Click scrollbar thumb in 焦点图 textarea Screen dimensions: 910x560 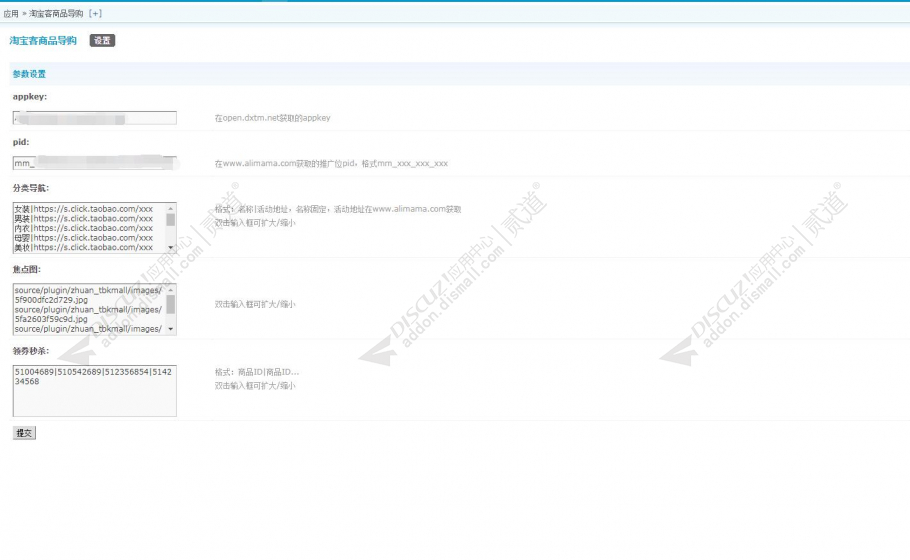(x=171, y=304)
